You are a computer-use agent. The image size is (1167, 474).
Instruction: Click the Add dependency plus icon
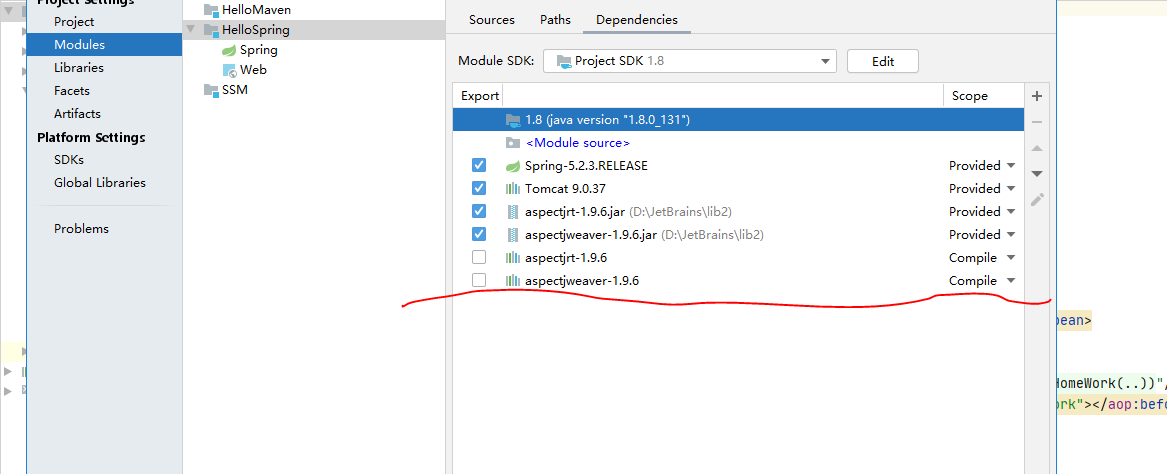click(x=1037, y=96)
